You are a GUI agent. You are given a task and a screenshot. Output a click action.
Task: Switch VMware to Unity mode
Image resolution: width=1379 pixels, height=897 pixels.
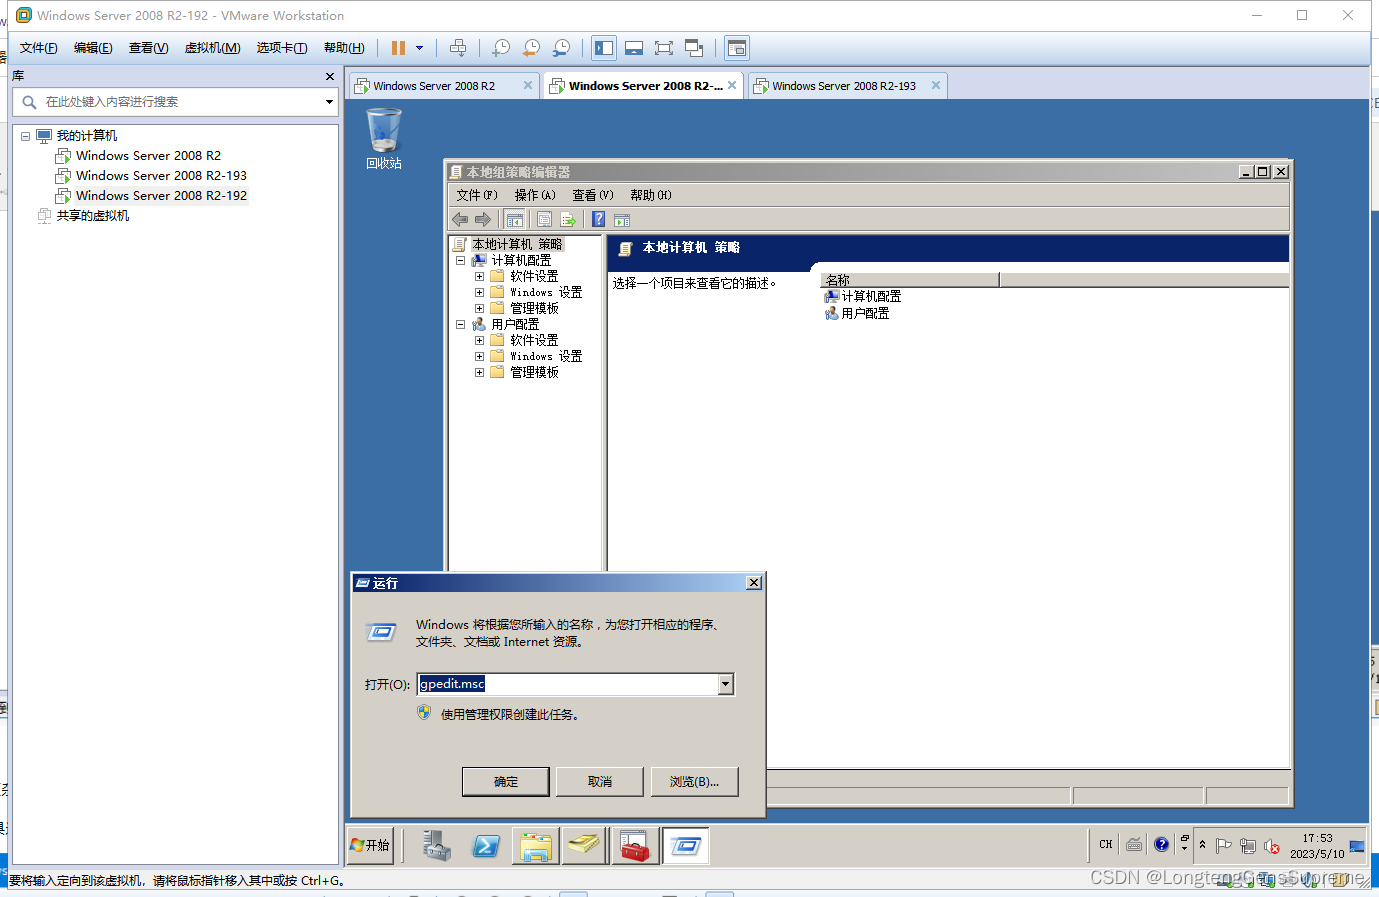click(694, 48)
